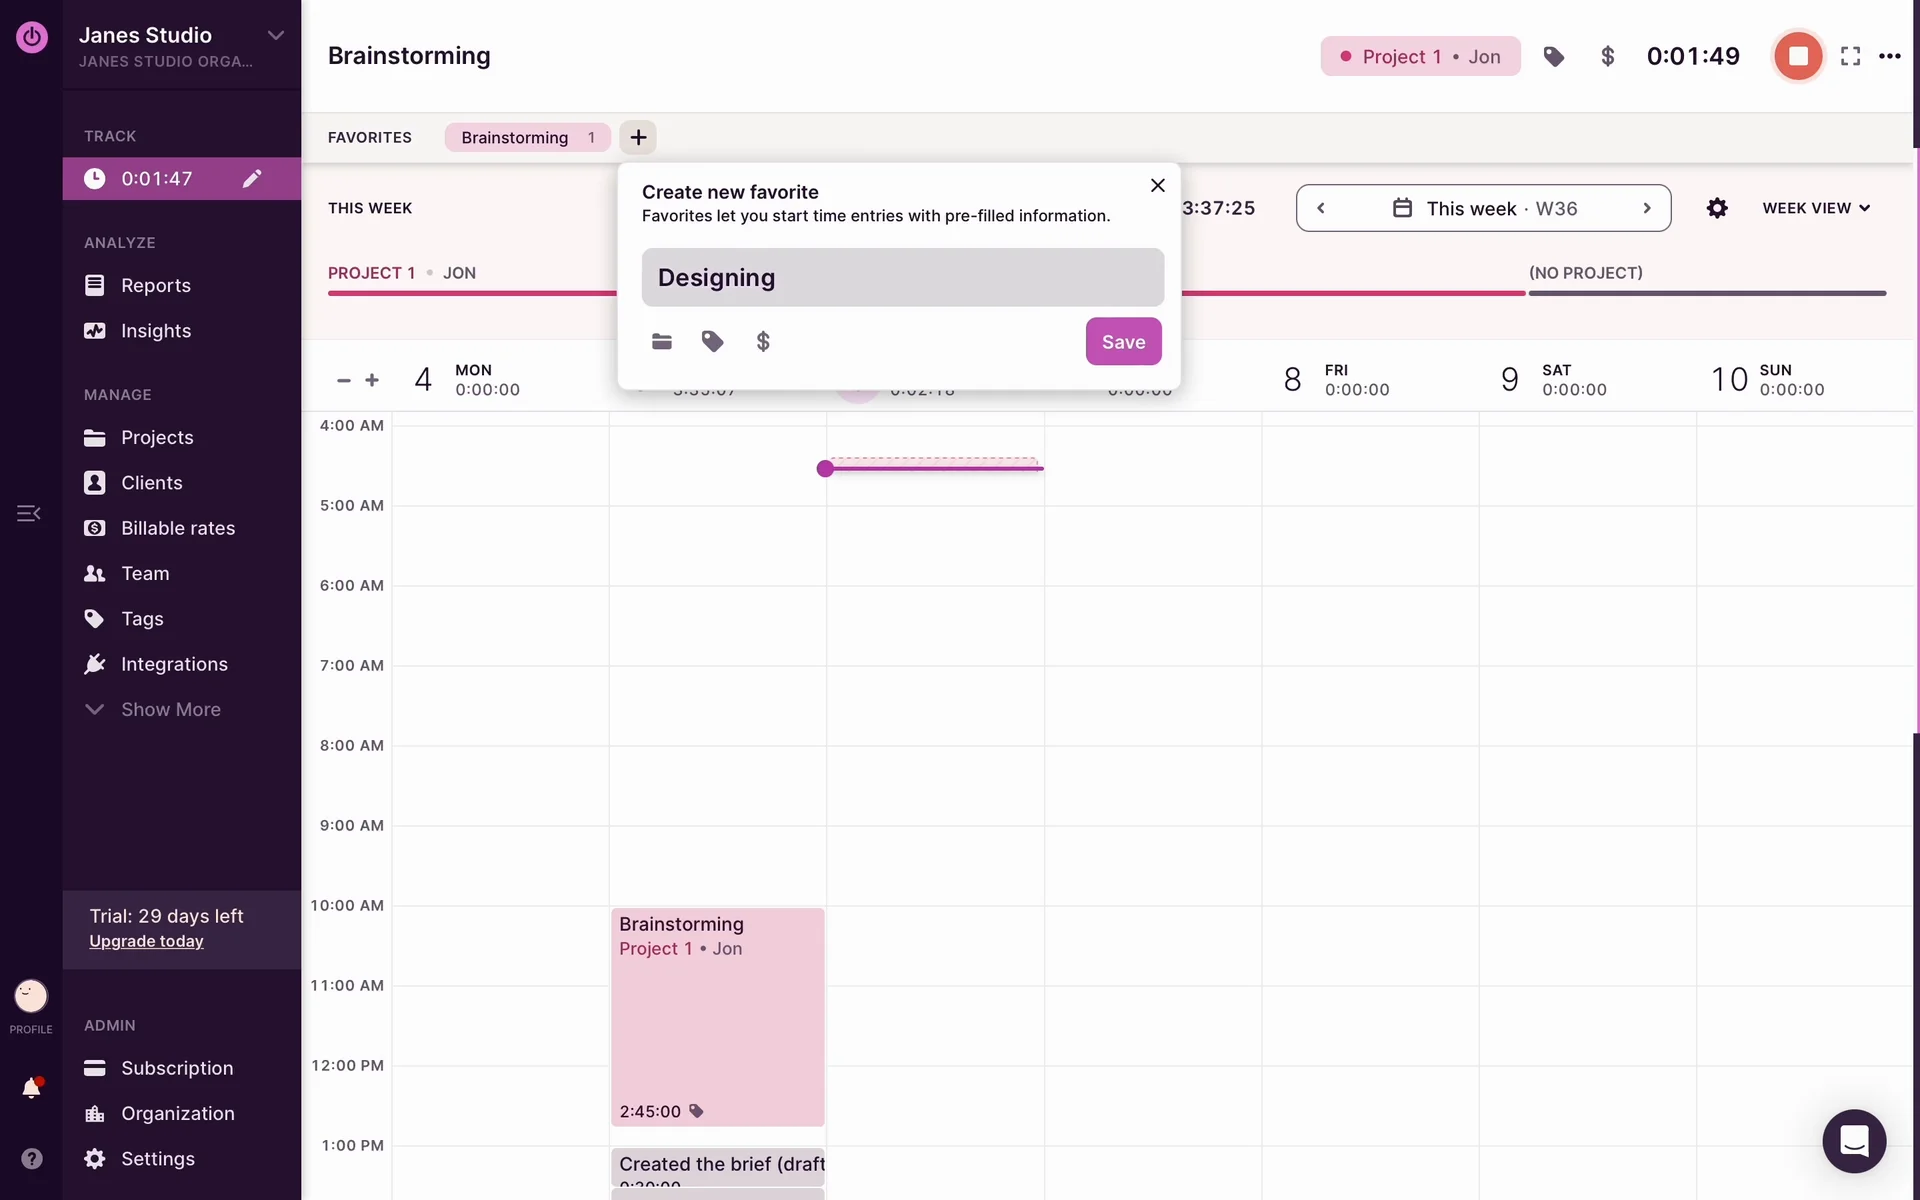The height and width of the screenshot is (1200, 1920).
Task: Add tags to the new favorite
Action: point(712,342)
